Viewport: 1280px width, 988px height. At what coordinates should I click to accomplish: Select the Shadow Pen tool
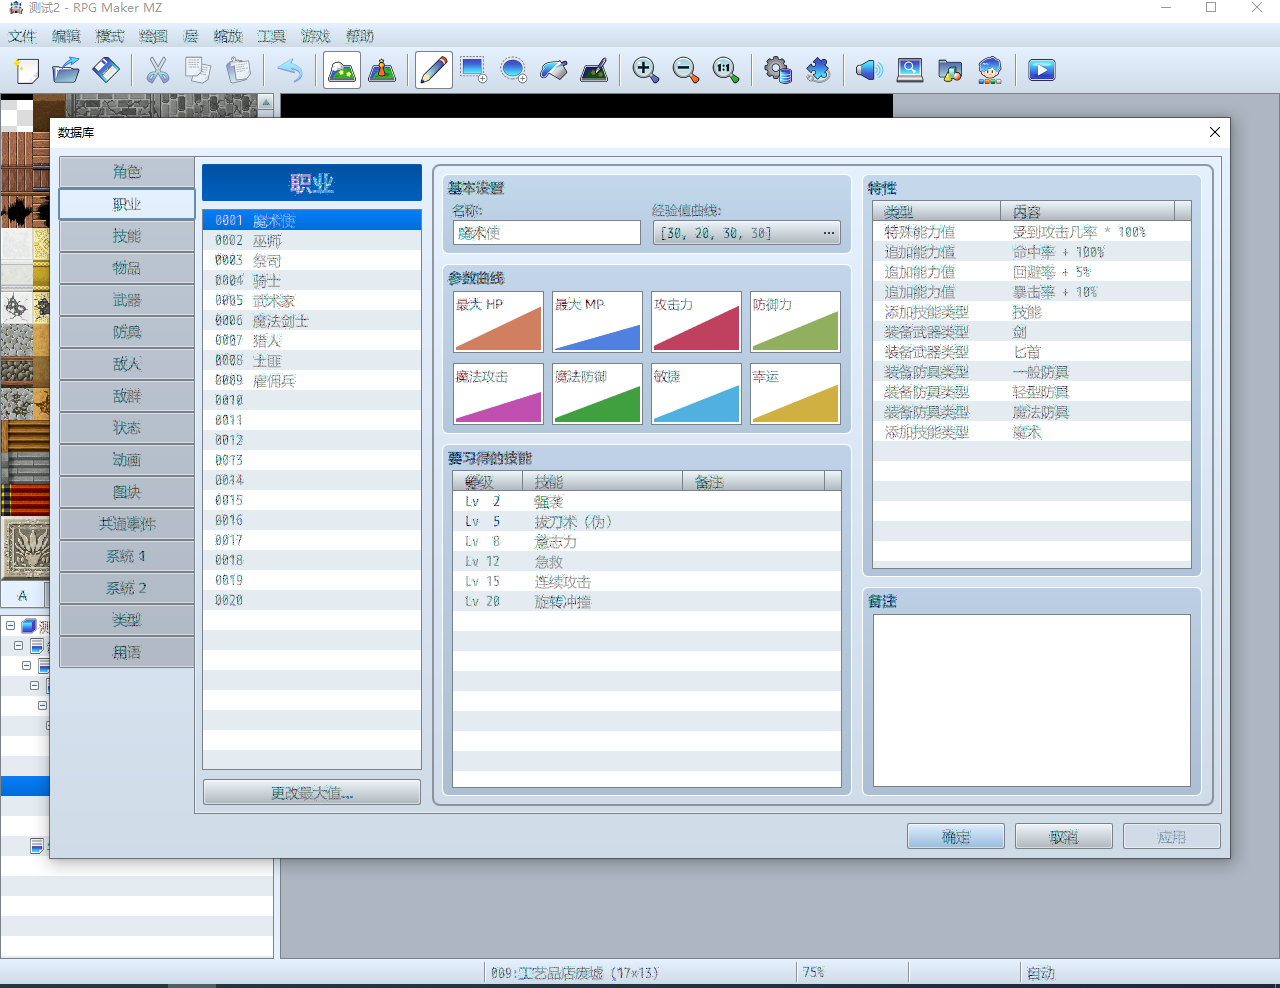pos(594,70)
